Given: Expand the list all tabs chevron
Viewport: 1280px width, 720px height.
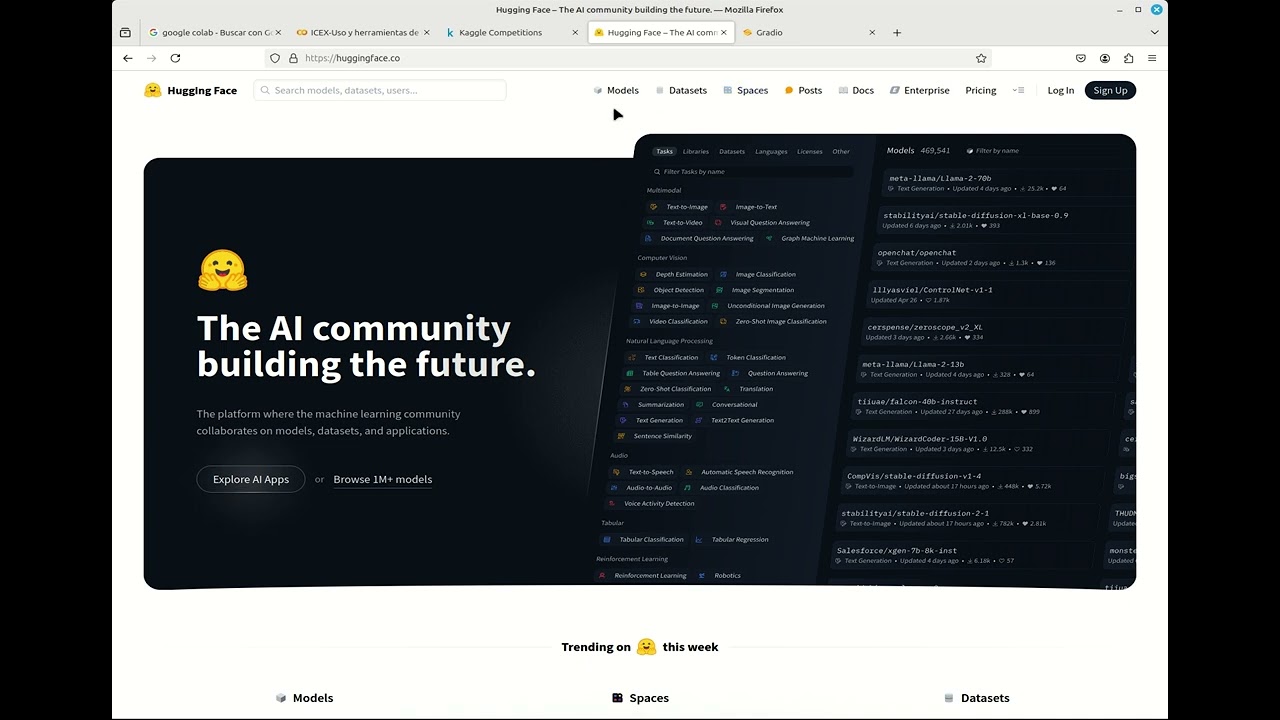Looking at the screenshot, I should 1154,32.
